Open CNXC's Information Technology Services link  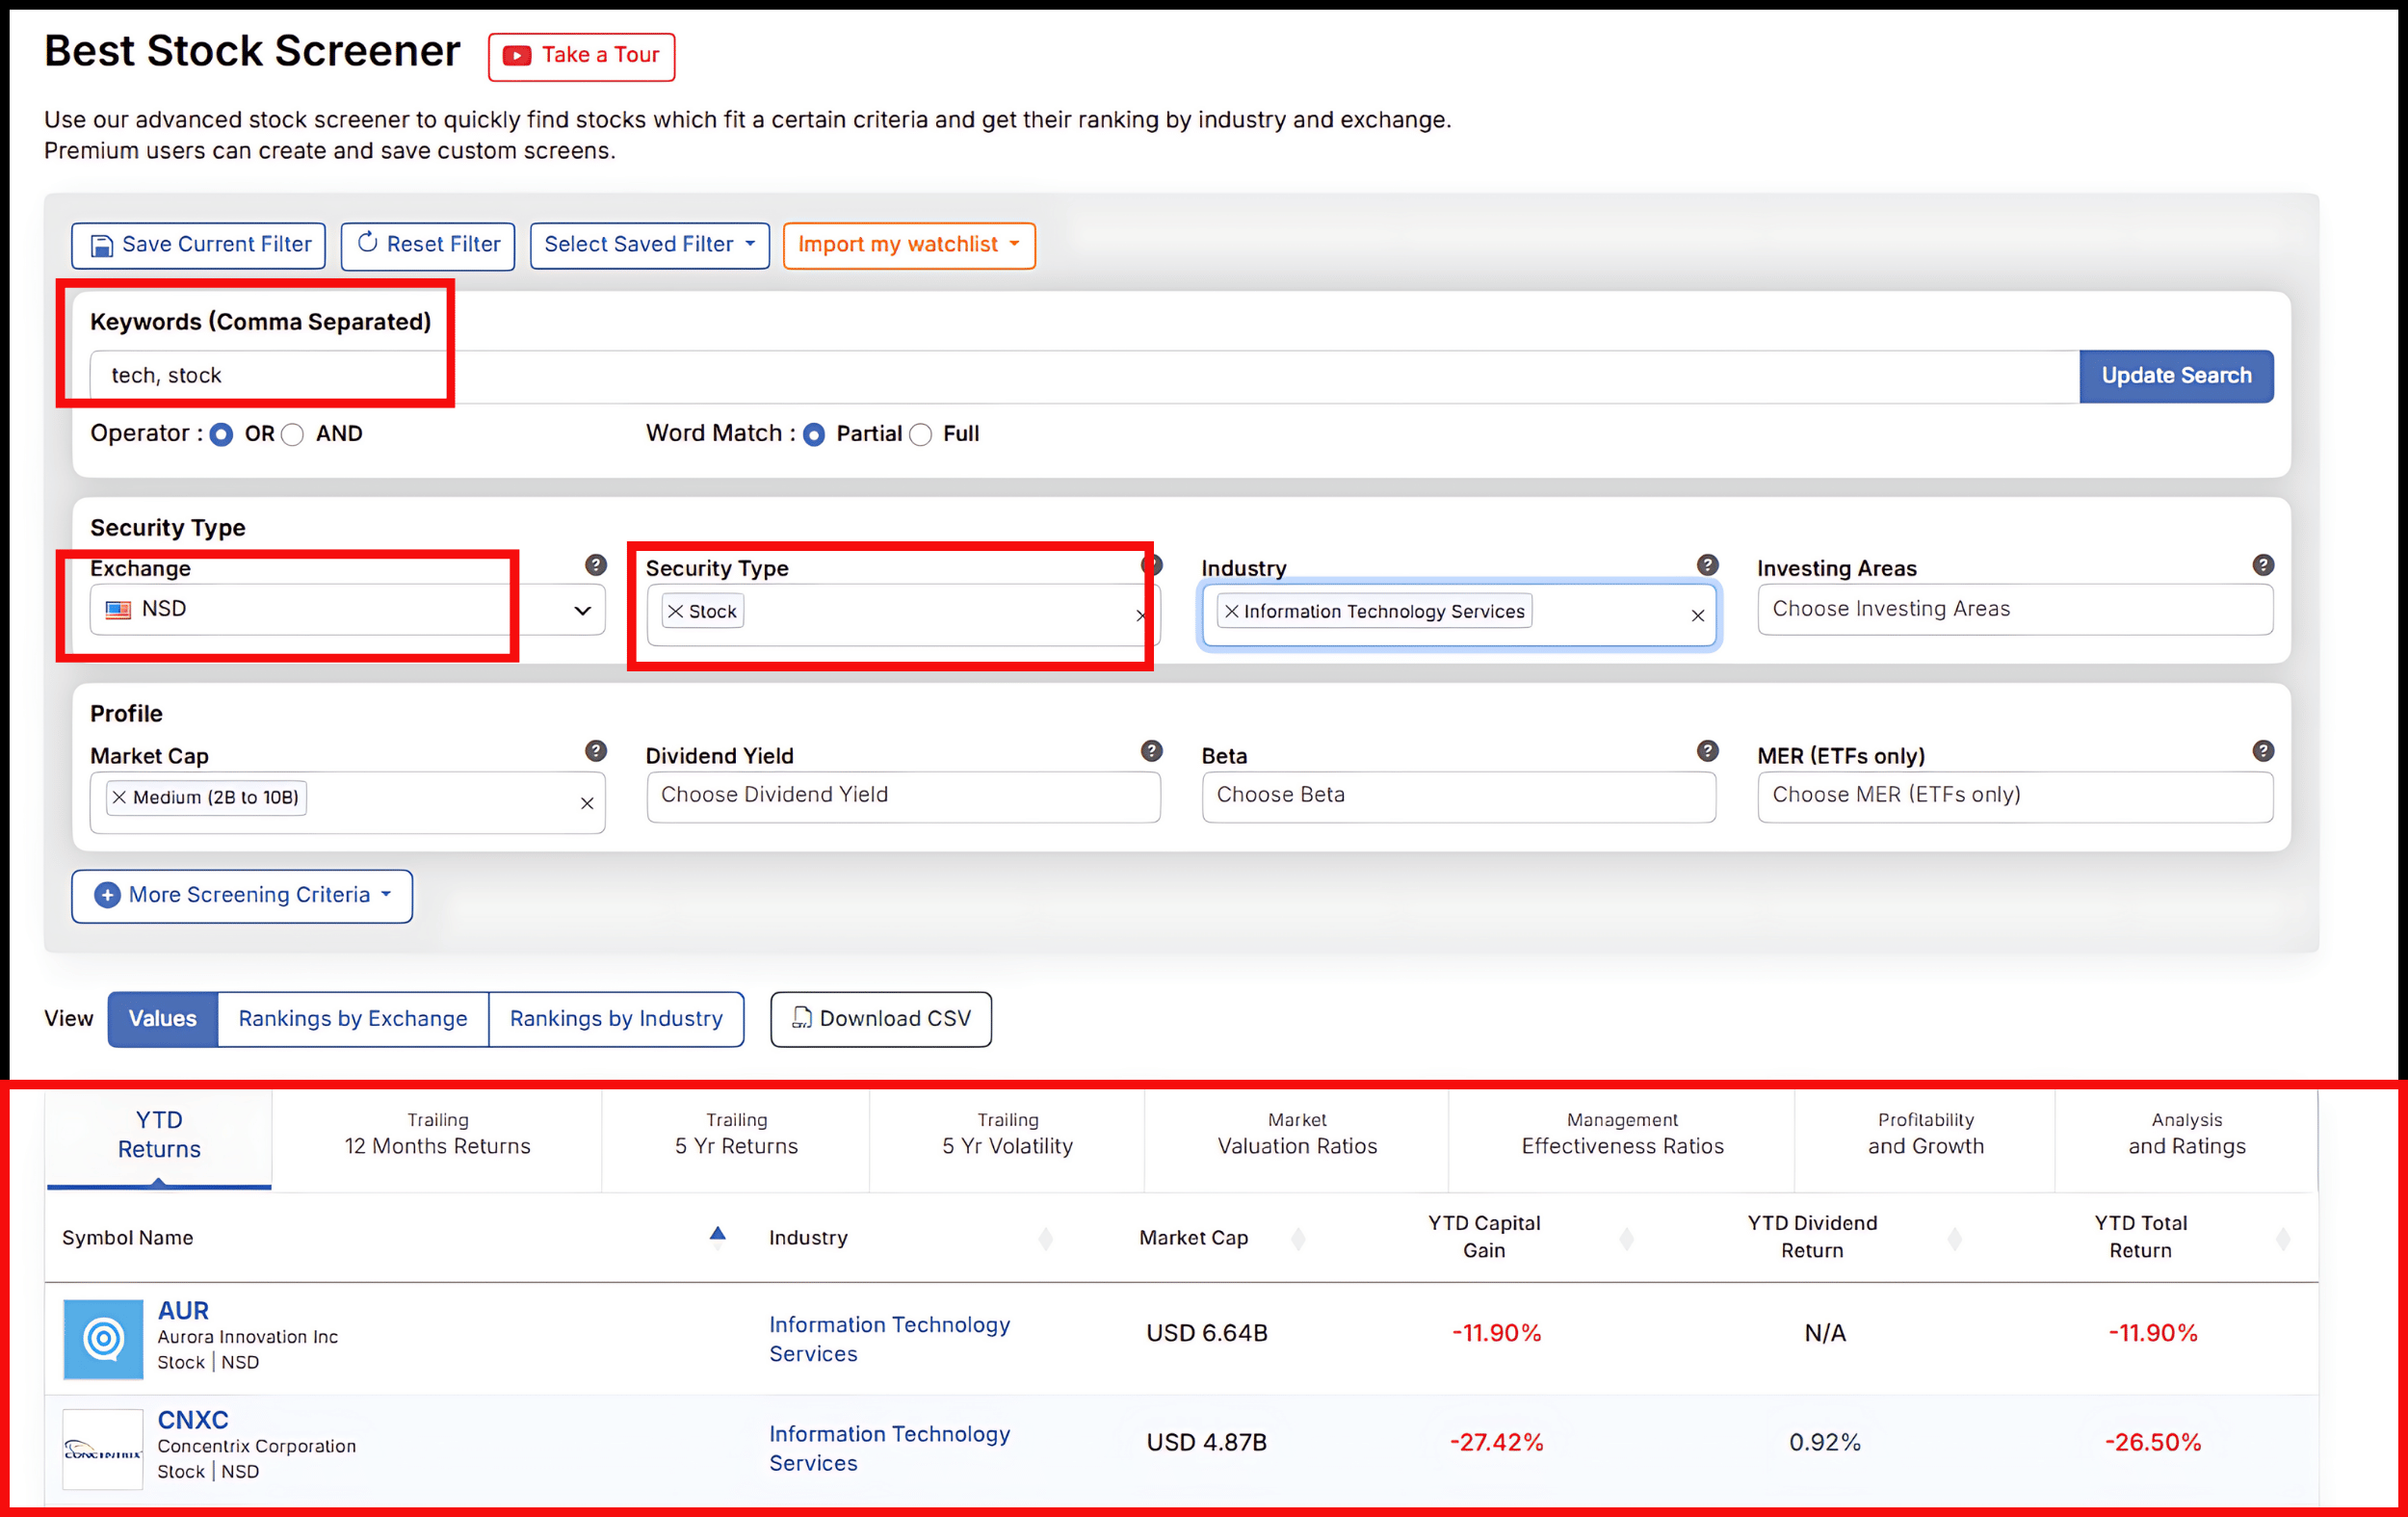click(889, 1448)
